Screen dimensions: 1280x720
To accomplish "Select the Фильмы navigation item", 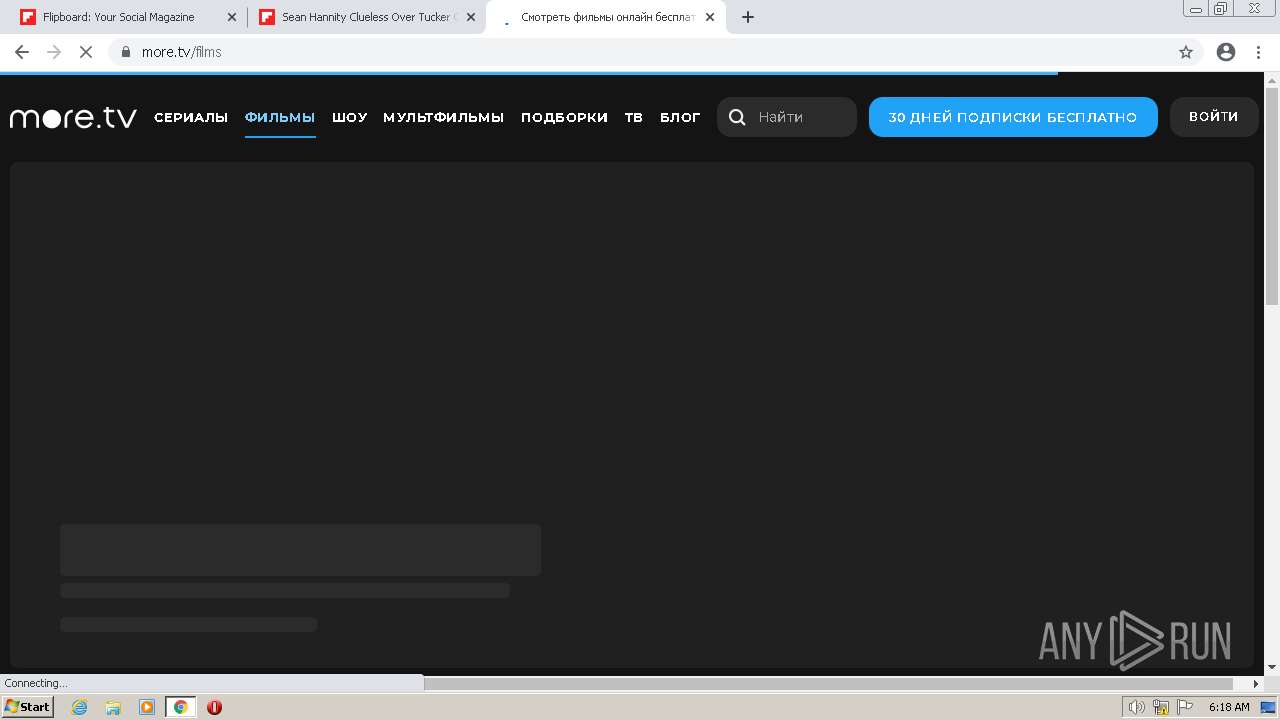I will pyautogui.click(x=280, y=117).
